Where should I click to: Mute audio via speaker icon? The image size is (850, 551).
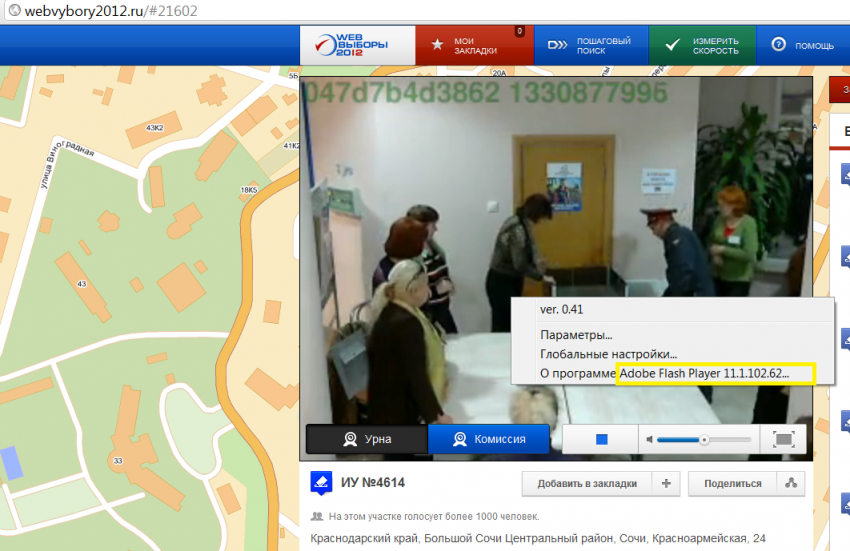[649, 439]
